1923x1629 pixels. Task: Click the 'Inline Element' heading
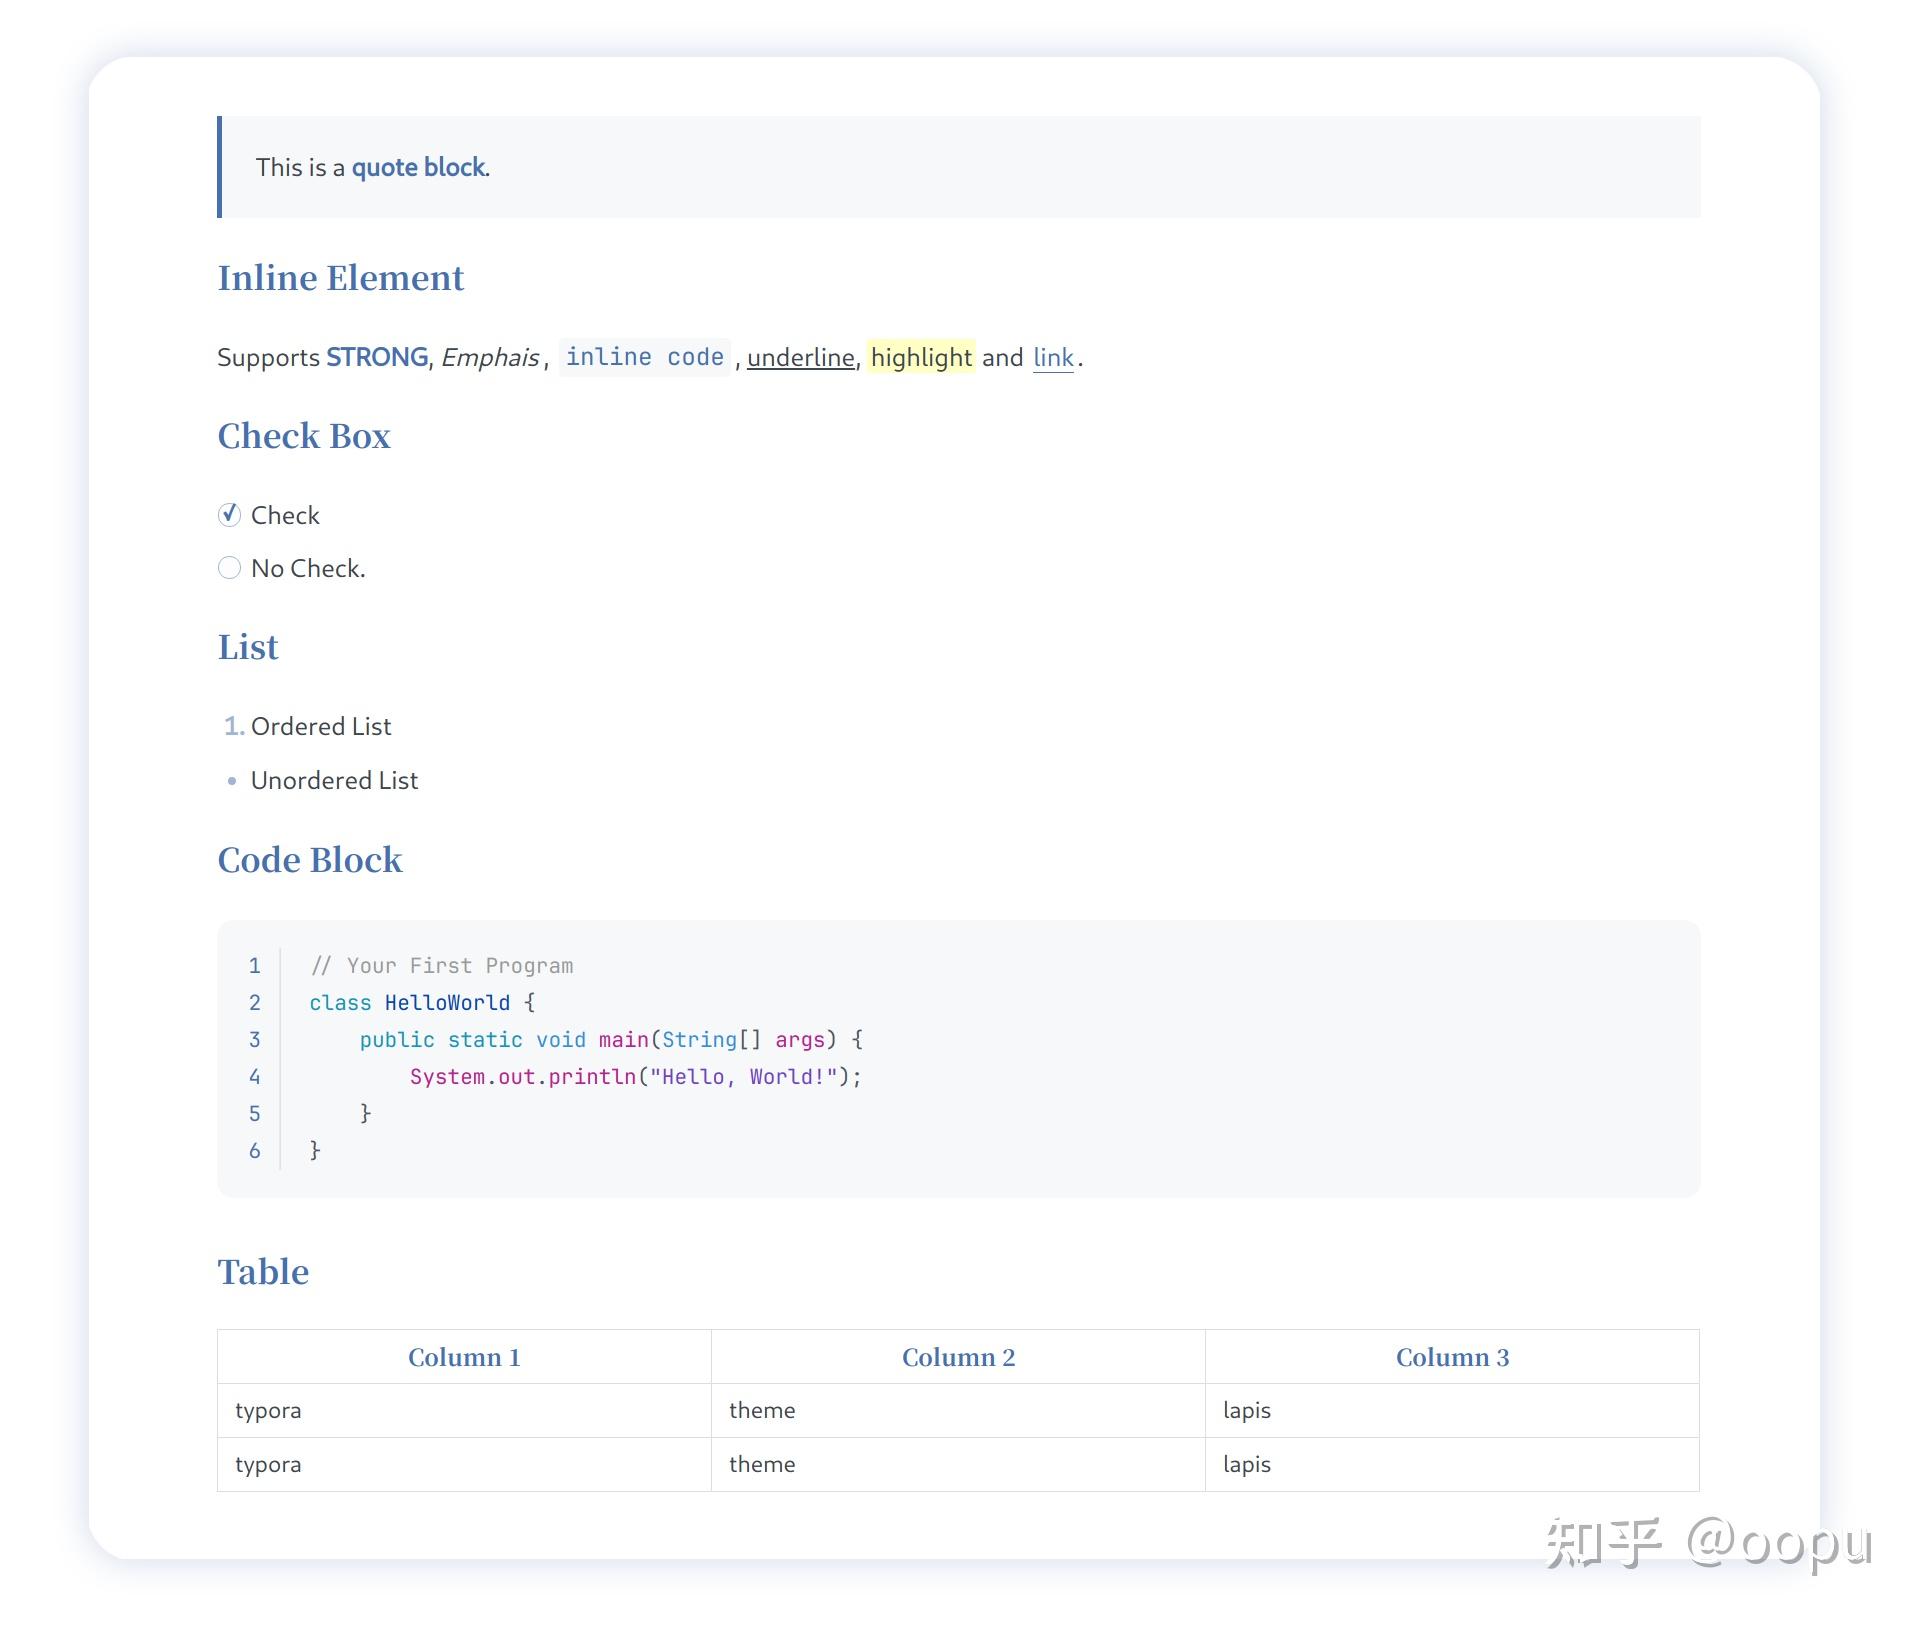(x=341, y=278)
